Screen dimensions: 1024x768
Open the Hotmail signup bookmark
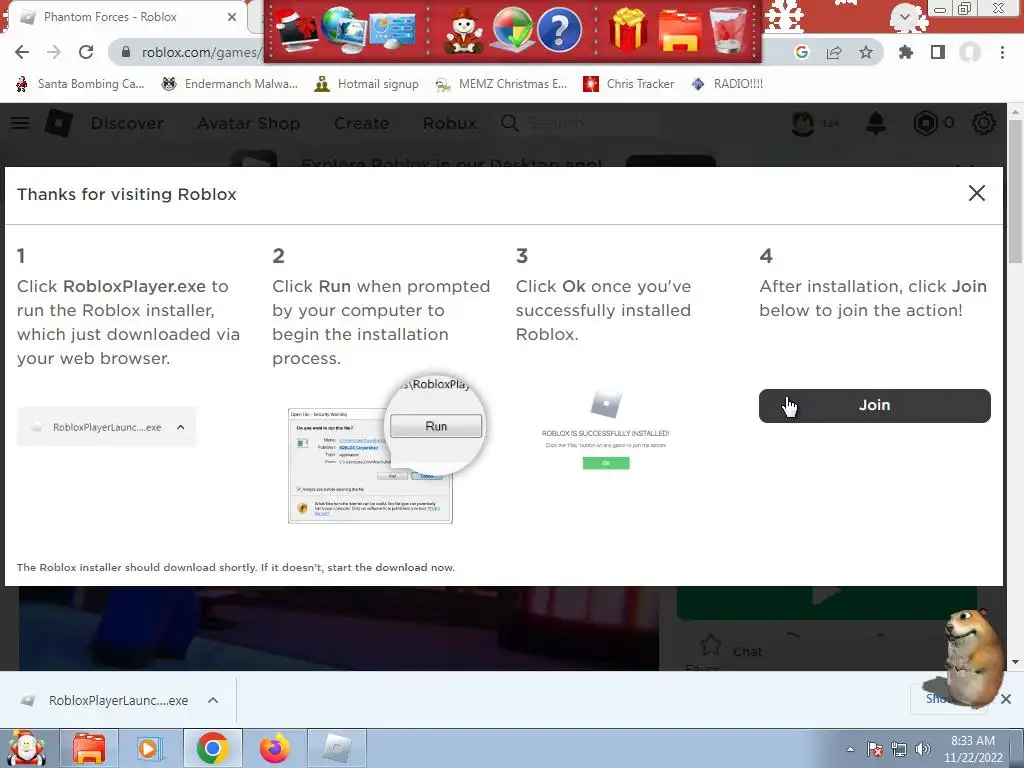coord(366,84)
